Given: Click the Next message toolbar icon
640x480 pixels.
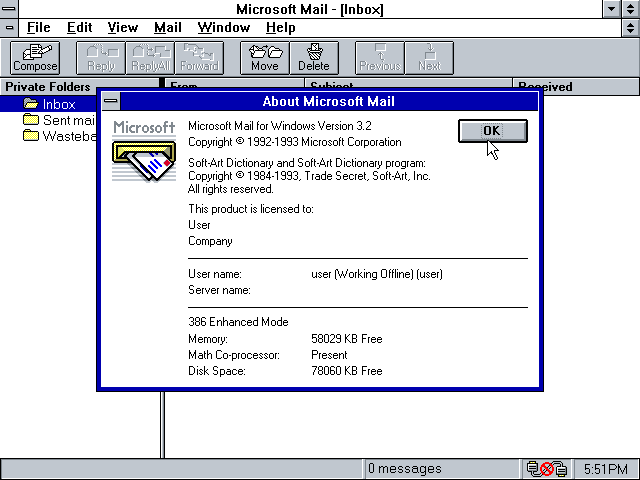Looking at the screenshot, I should (x=429, y=58).
